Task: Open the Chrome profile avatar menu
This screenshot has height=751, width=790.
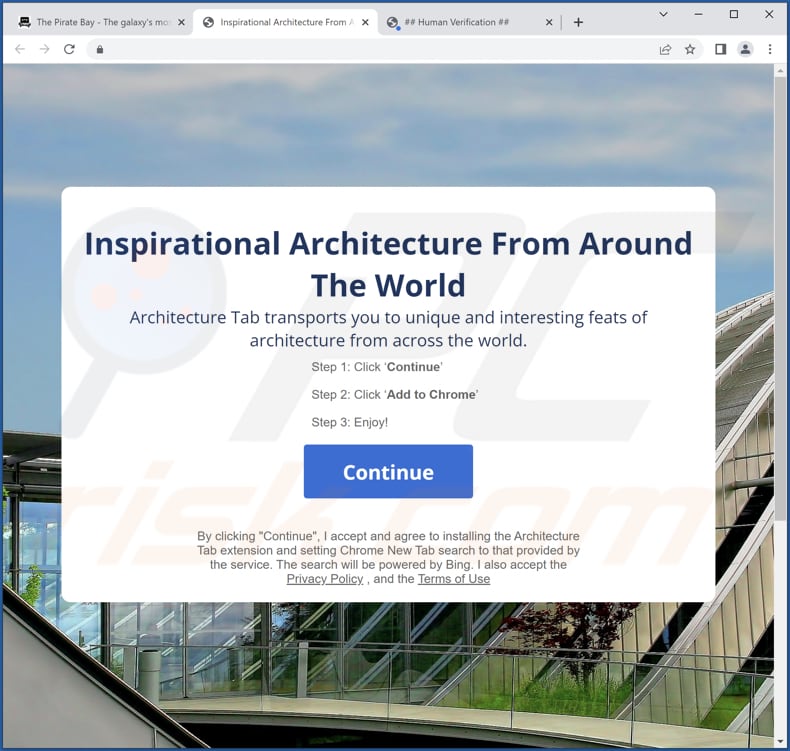Action: click(745, 49)
